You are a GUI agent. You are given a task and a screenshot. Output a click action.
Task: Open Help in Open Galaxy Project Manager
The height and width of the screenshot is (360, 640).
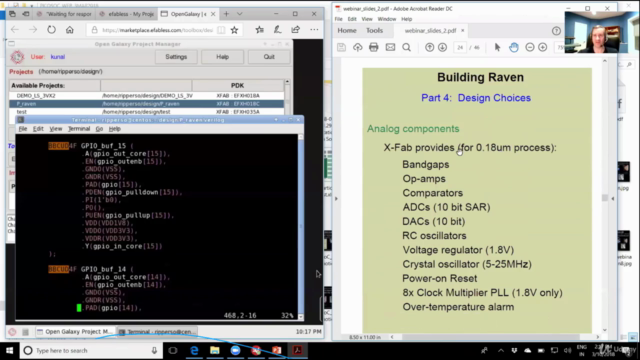point(222,57)
